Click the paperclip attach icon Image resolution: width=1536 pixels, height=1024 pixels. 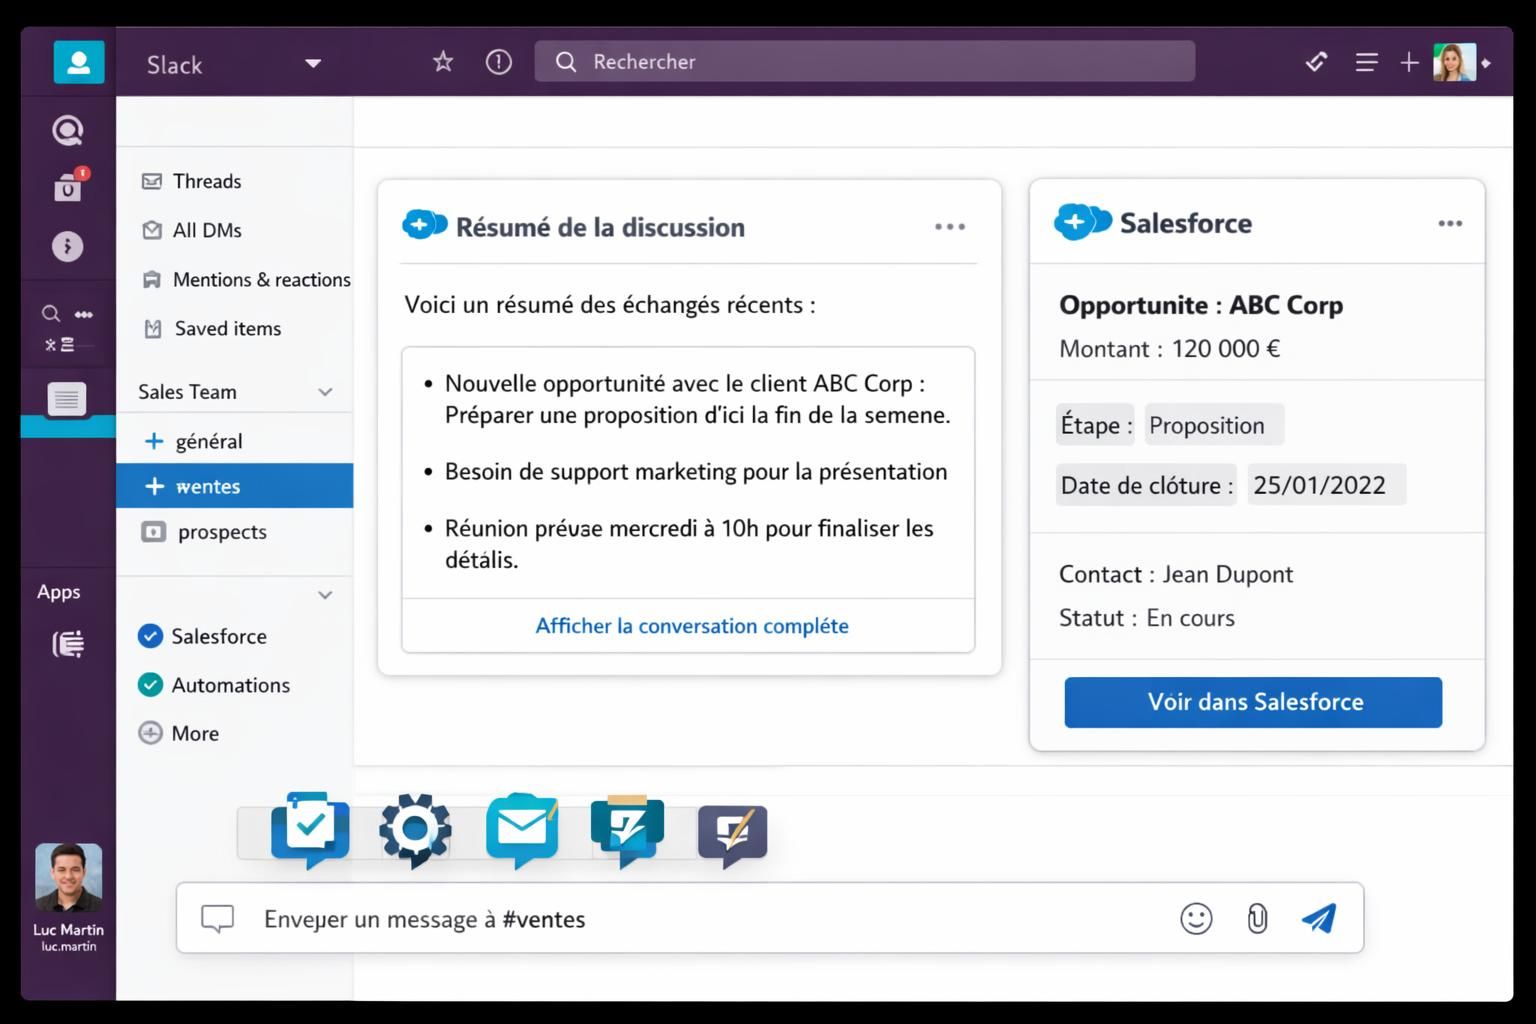pyautogui.click(x=1257, y=918)
